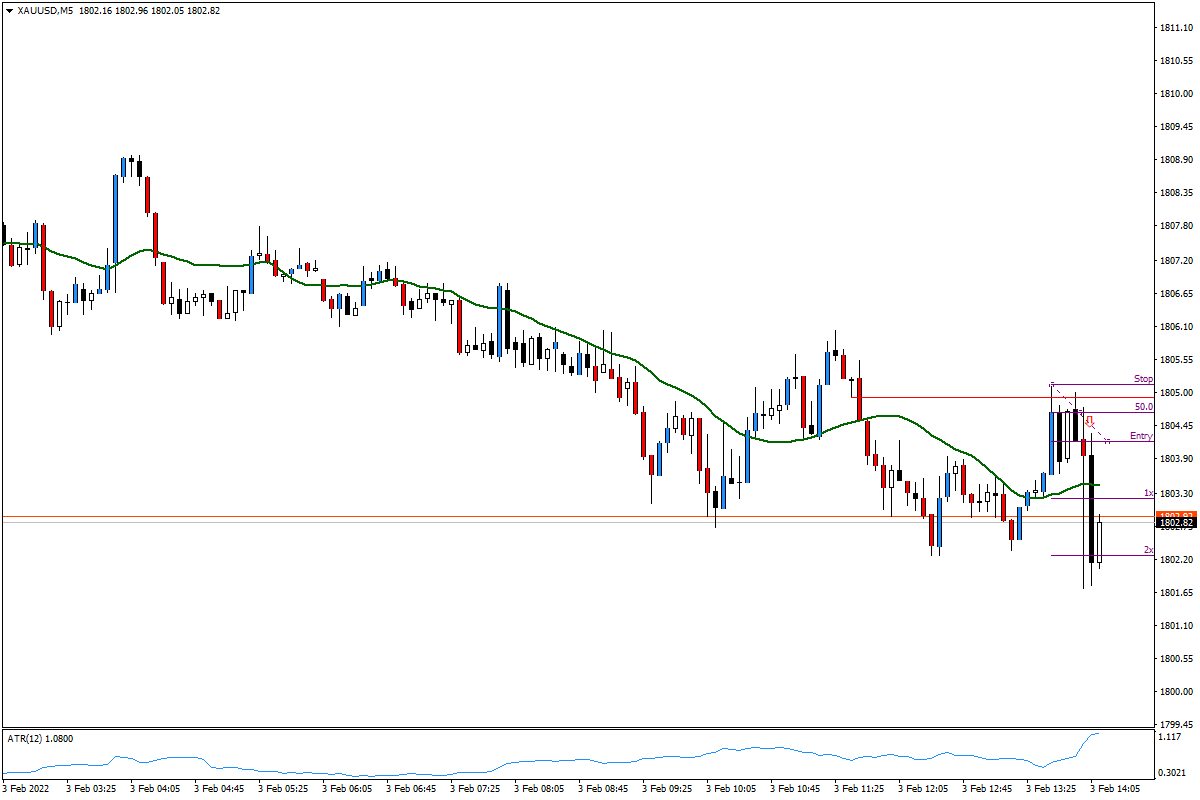Click the 1805.00 price axis label
This screenshot has width=1200, height=800.
(x=1176, y=393)
